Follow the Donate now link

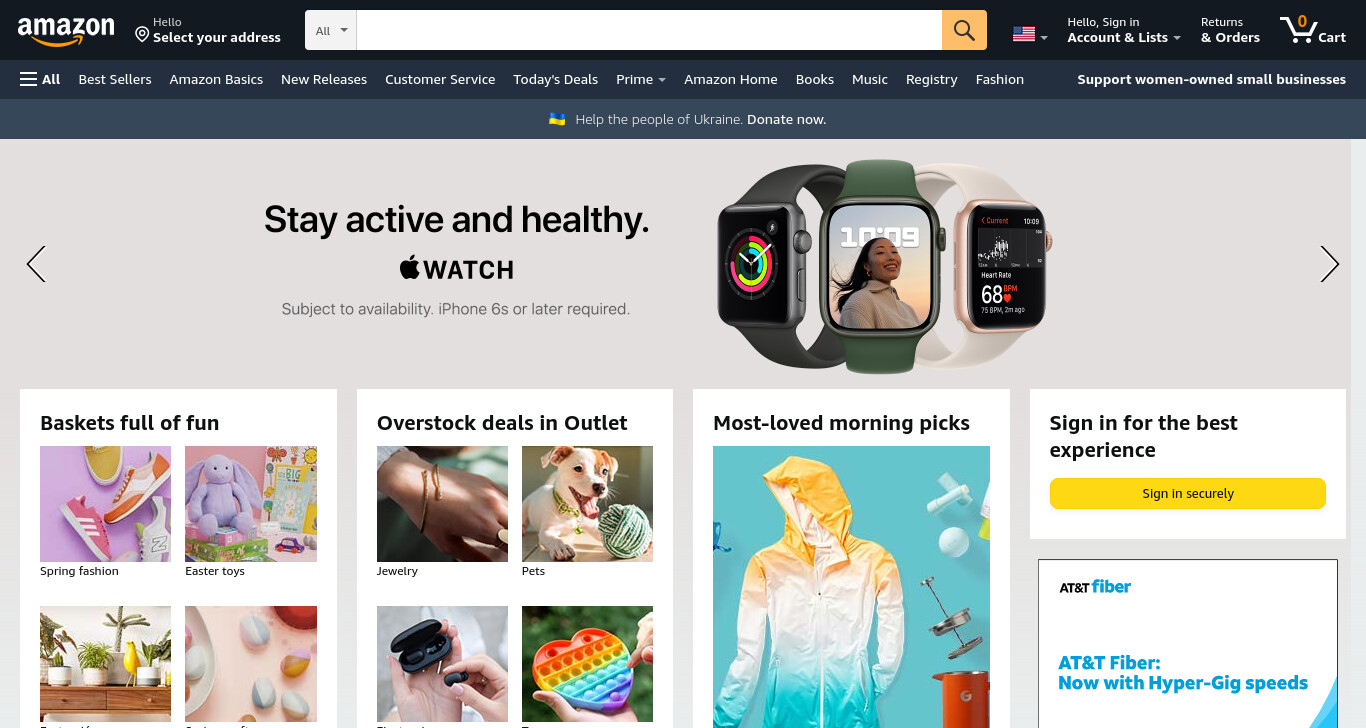[x=786, y=119]
